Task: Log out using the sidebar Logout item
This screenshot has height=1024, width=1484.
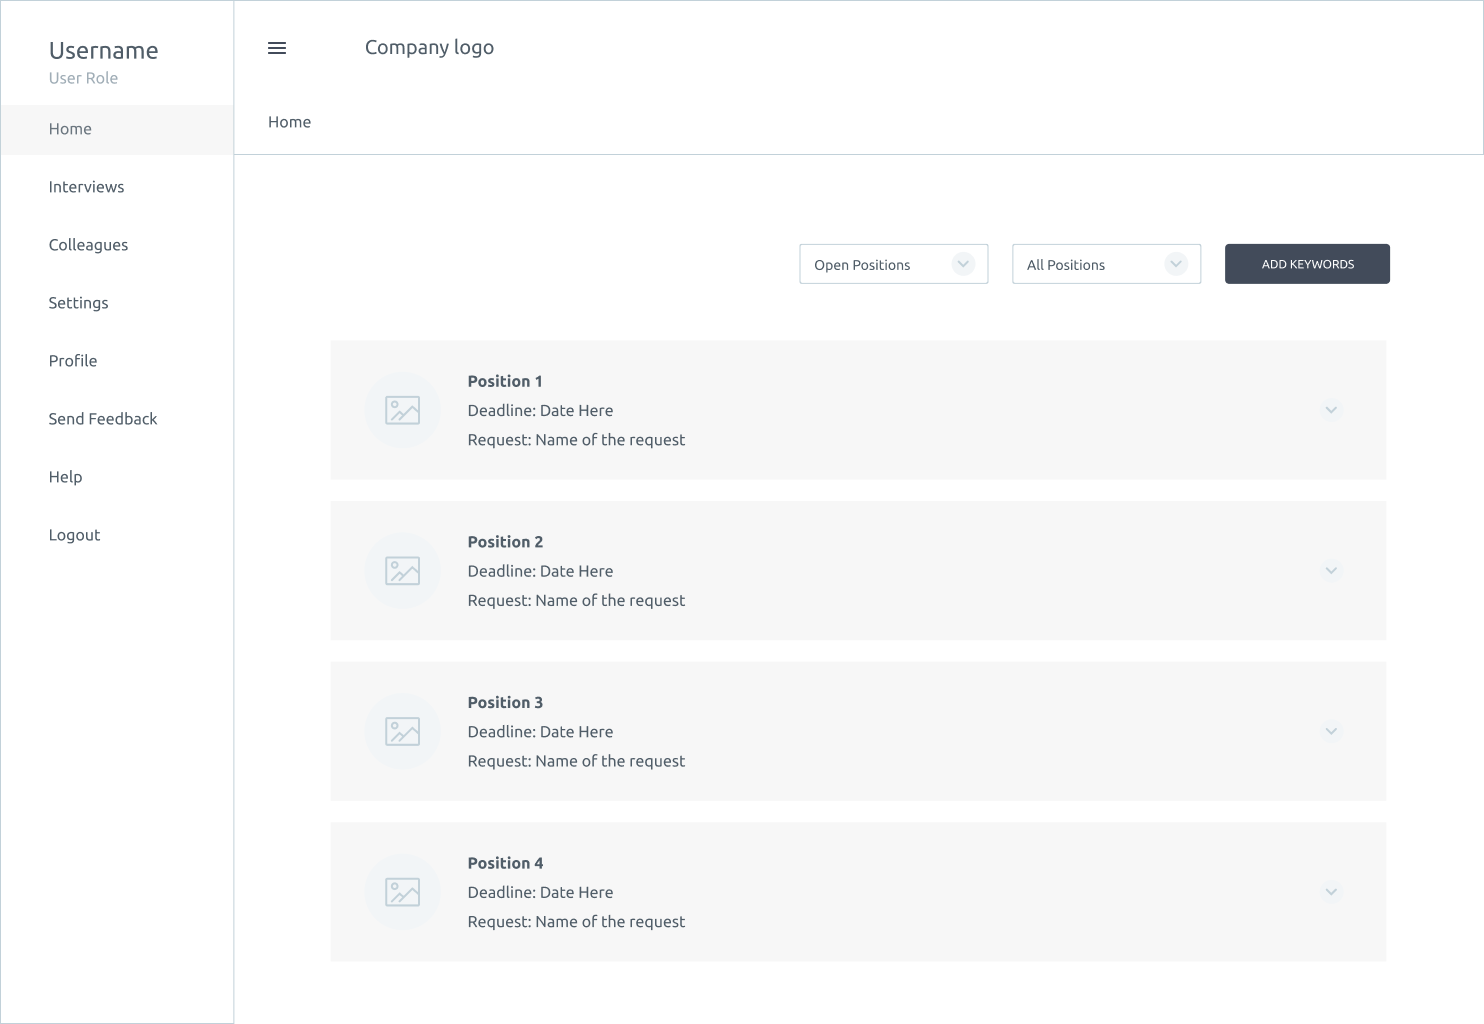Action: pos(75,535)
